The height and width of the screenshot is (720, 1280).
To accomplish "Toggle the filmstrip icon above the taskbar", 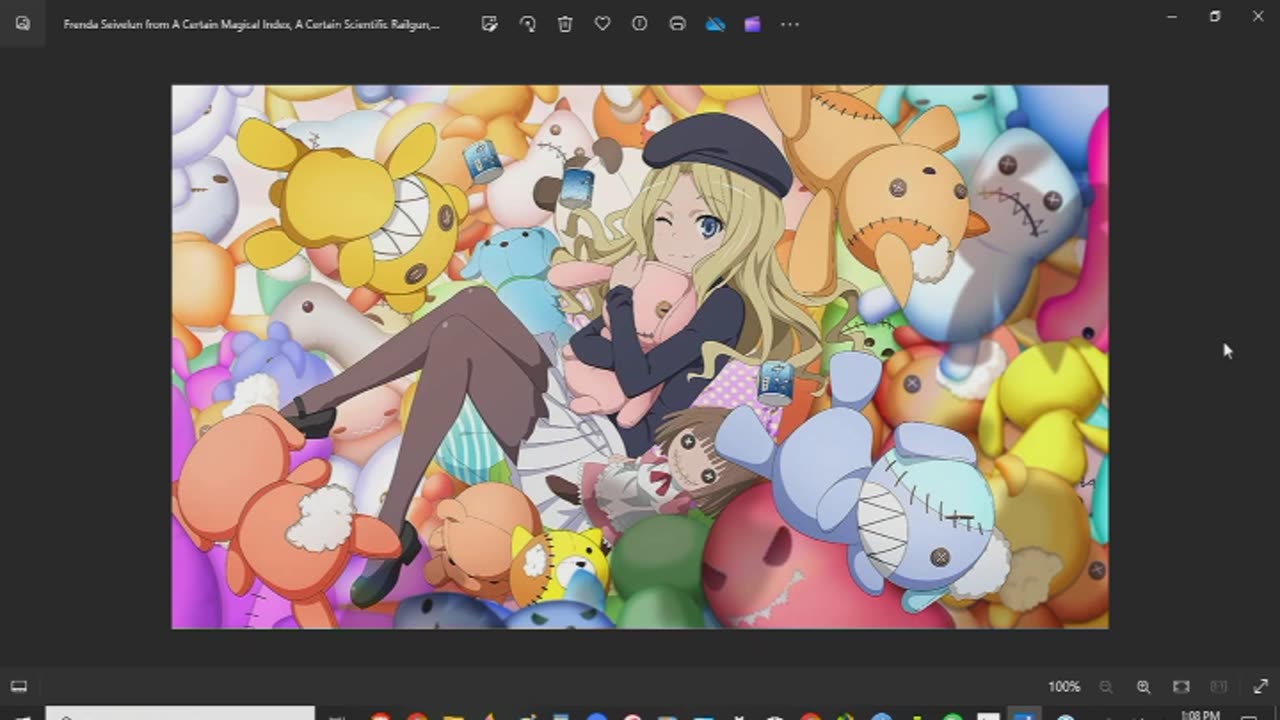I will pyautogui.click(x=19, y=687).
